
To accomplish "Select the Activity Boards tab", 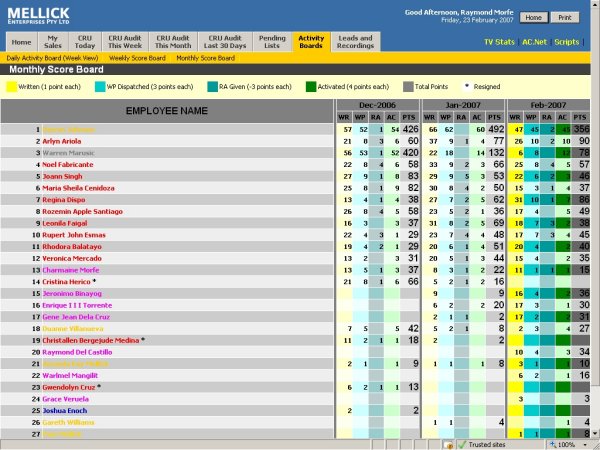I will (x=311, y=42).
